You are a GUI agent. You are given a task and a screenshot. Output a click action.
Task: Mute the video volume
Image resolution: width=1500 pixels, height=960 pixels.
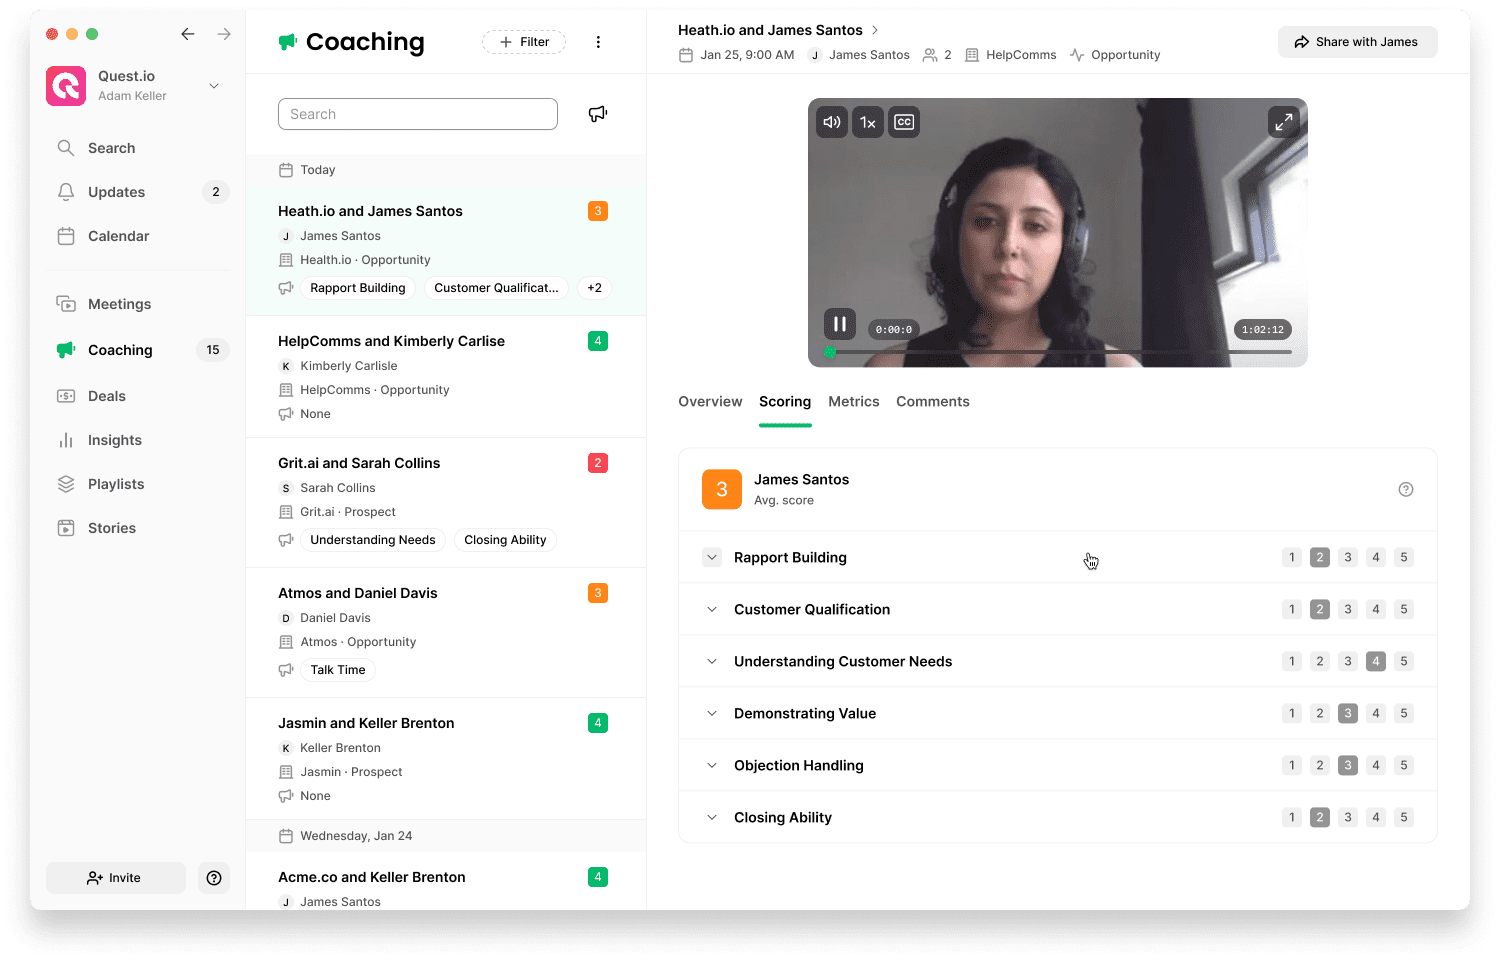point(832,122)
